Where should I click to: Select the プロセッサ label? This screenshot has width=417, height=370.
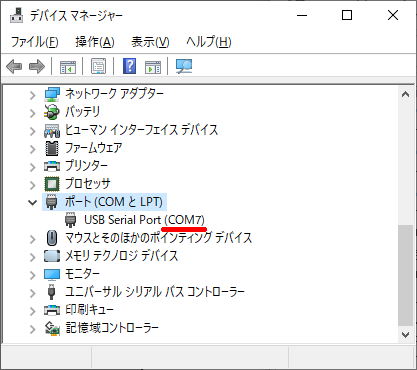click(88, 184)
